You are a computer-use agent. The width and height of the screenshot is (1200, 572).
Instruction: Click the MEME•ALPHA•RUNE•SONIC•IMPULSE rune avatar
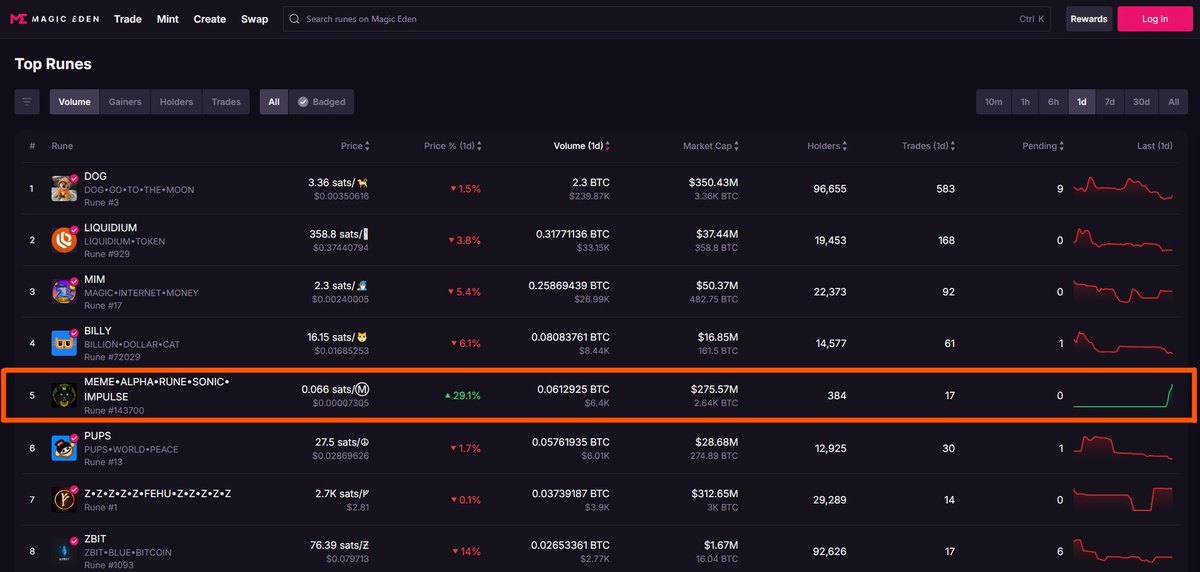click(x=64, y=395)
